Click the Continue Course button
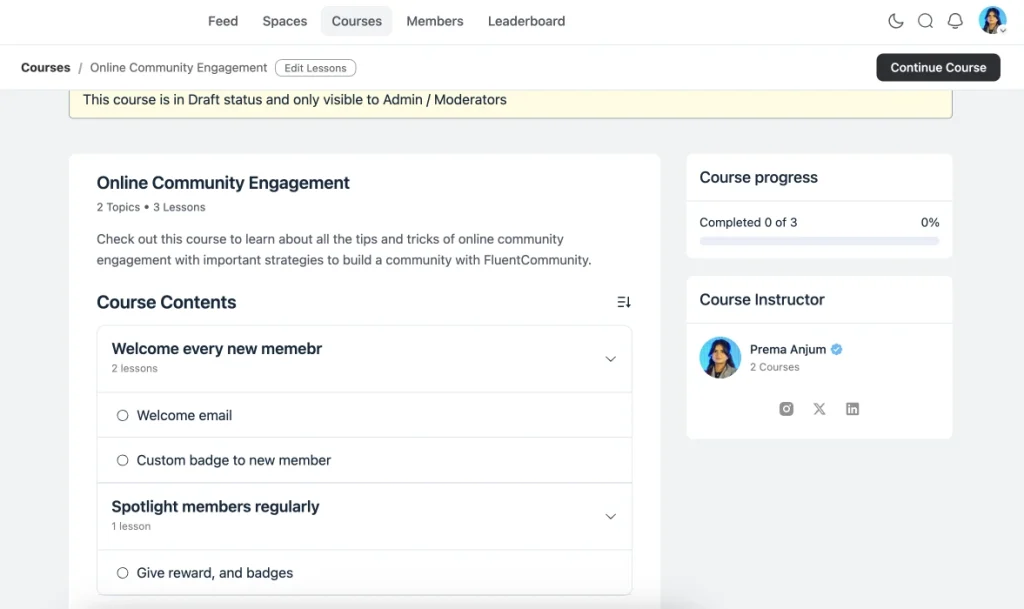 point(938,67)
